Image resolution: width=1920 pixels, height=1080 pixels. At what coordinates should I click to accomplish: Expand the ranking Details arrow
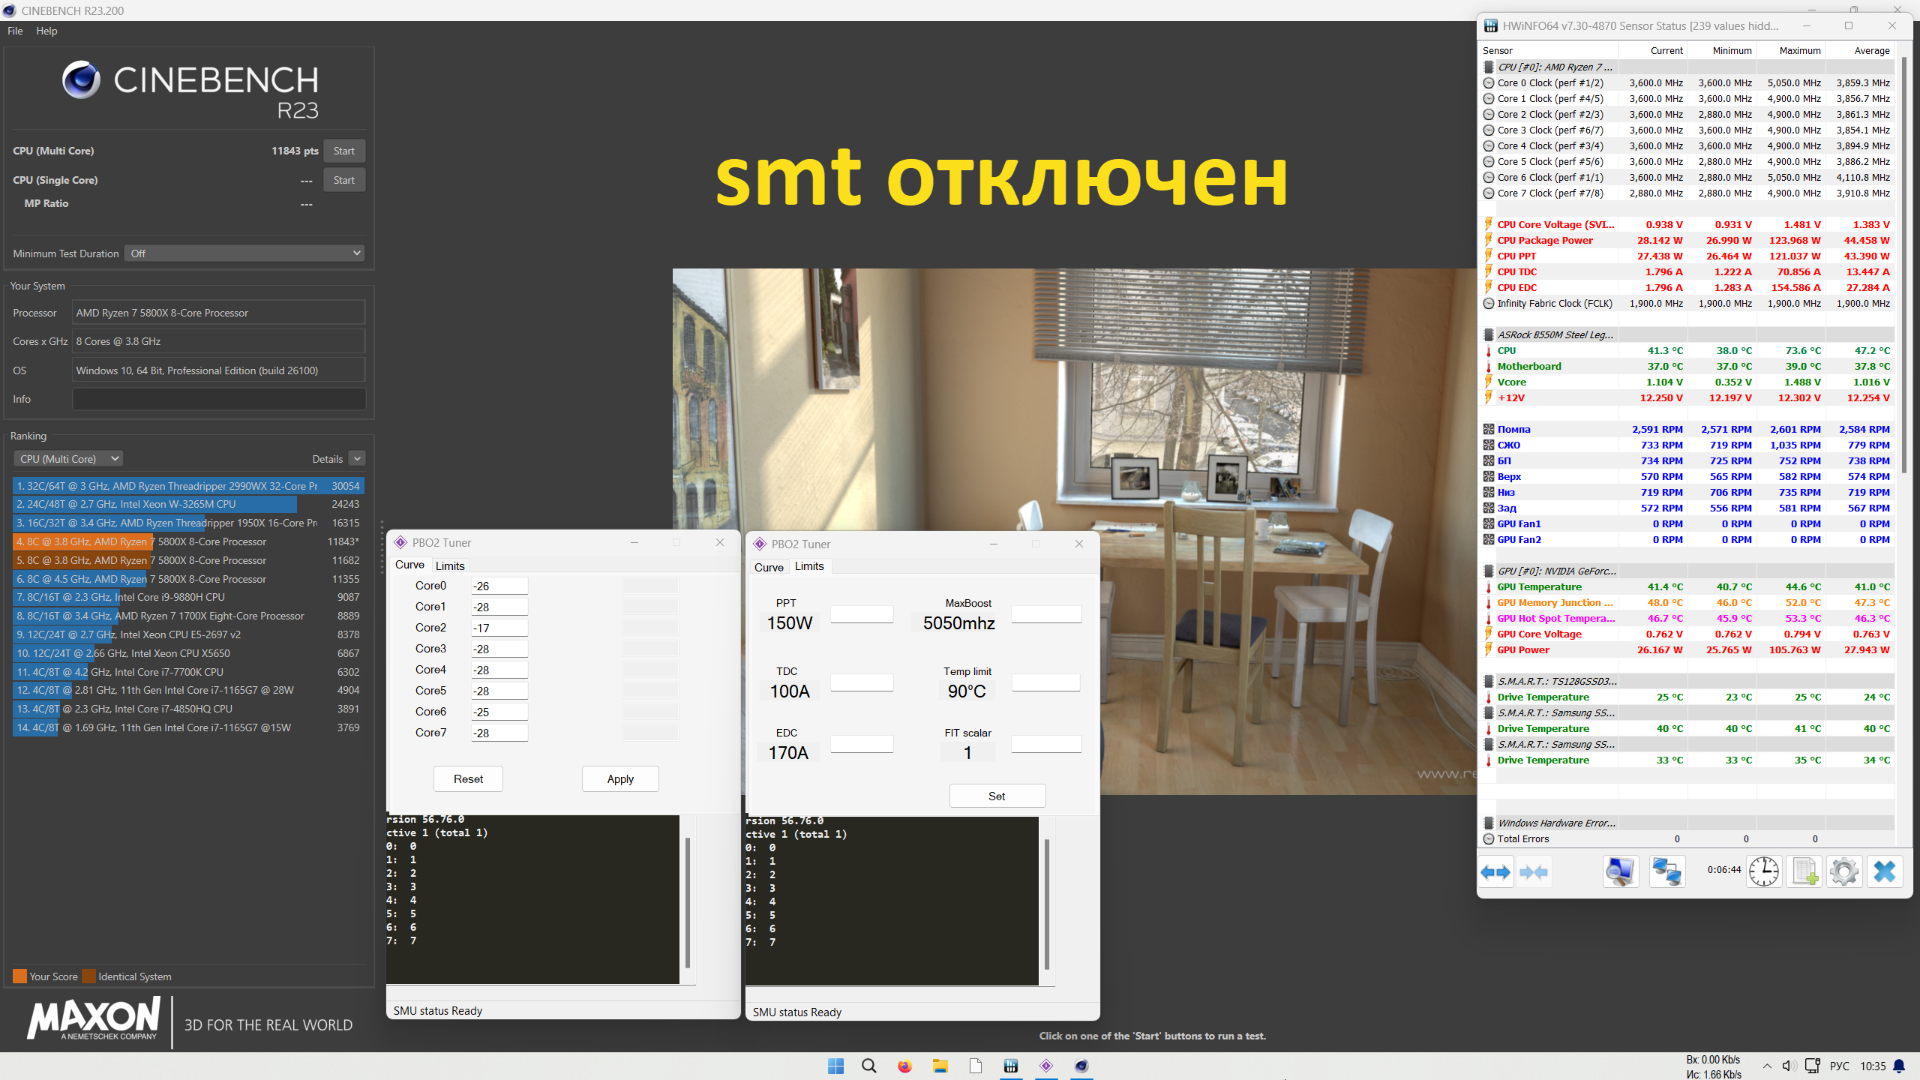[x=357, y=459]
